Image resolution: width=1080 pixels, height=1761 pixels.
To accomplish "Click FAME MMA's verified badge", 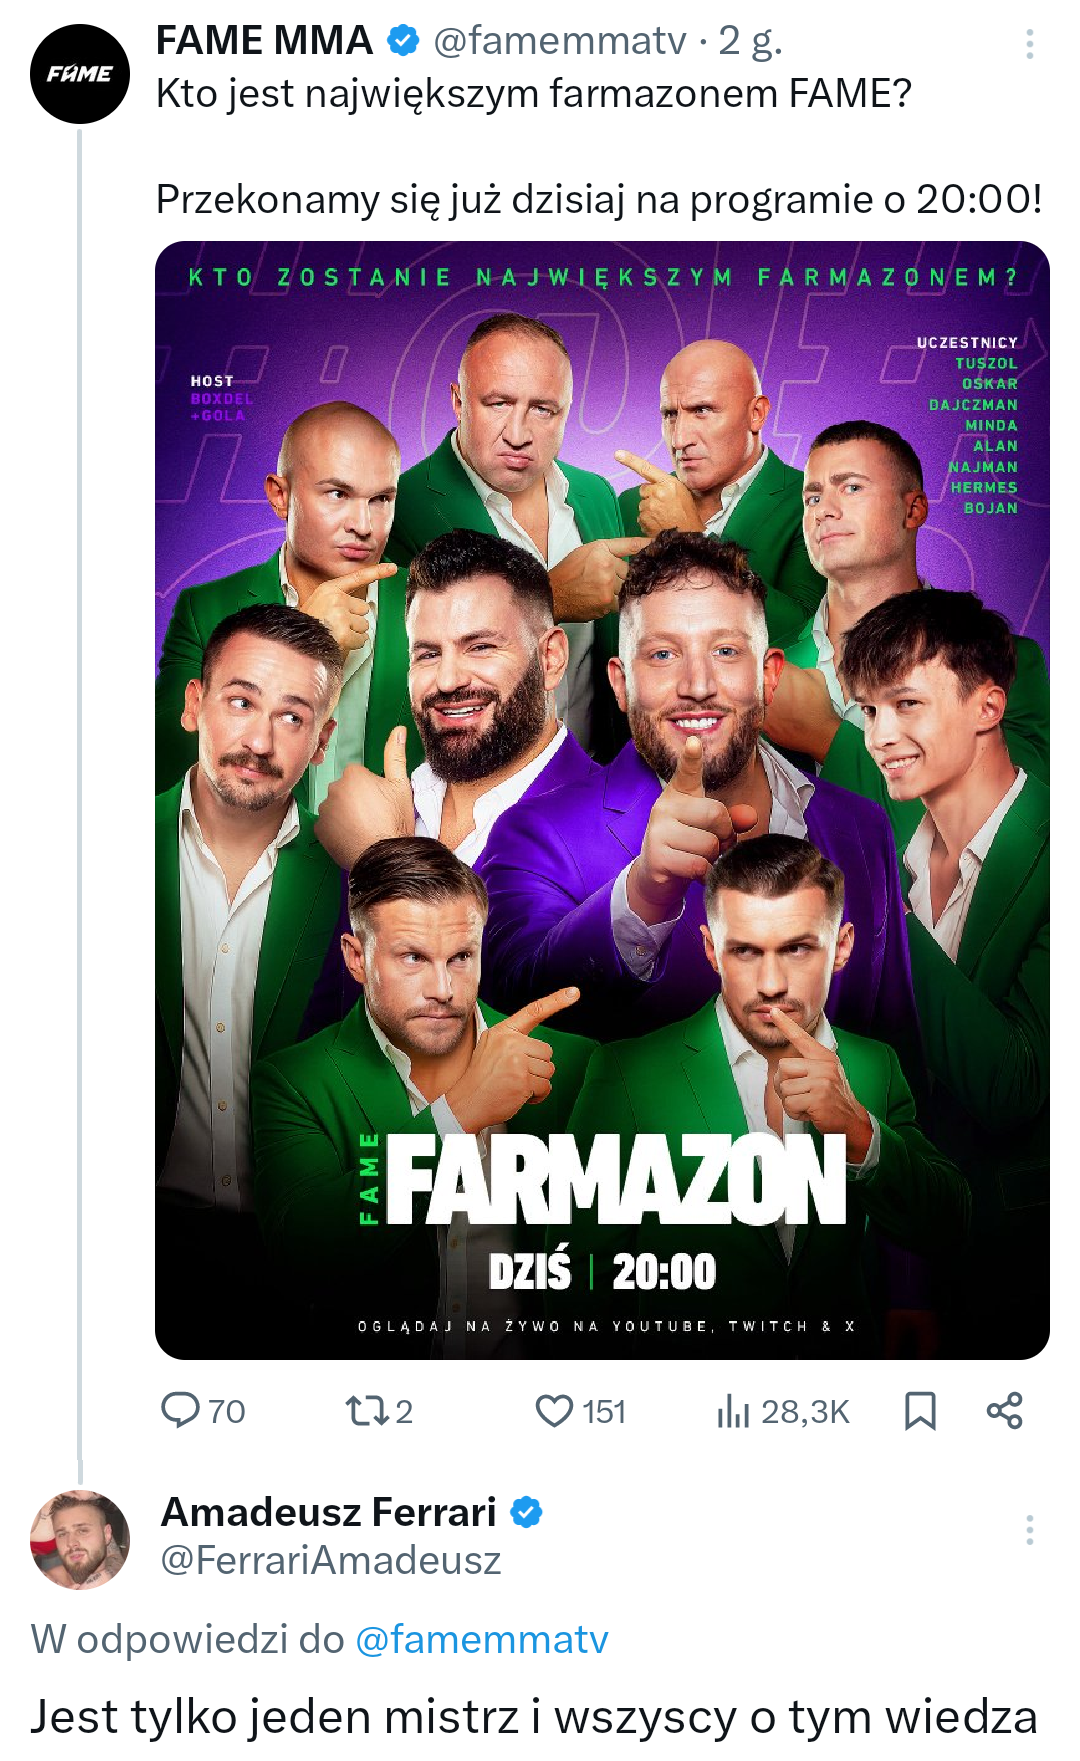I will click(x=403, y=41).
